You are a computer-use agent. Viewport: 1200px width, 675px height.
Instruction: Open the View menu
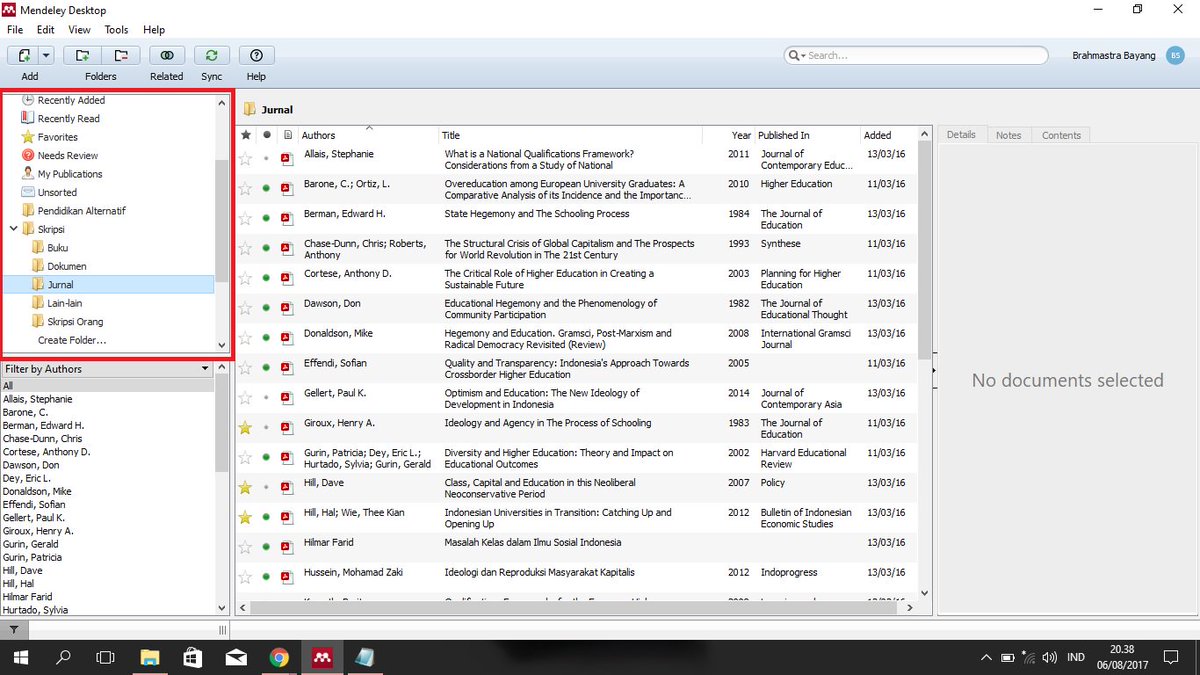pos(79,30)
